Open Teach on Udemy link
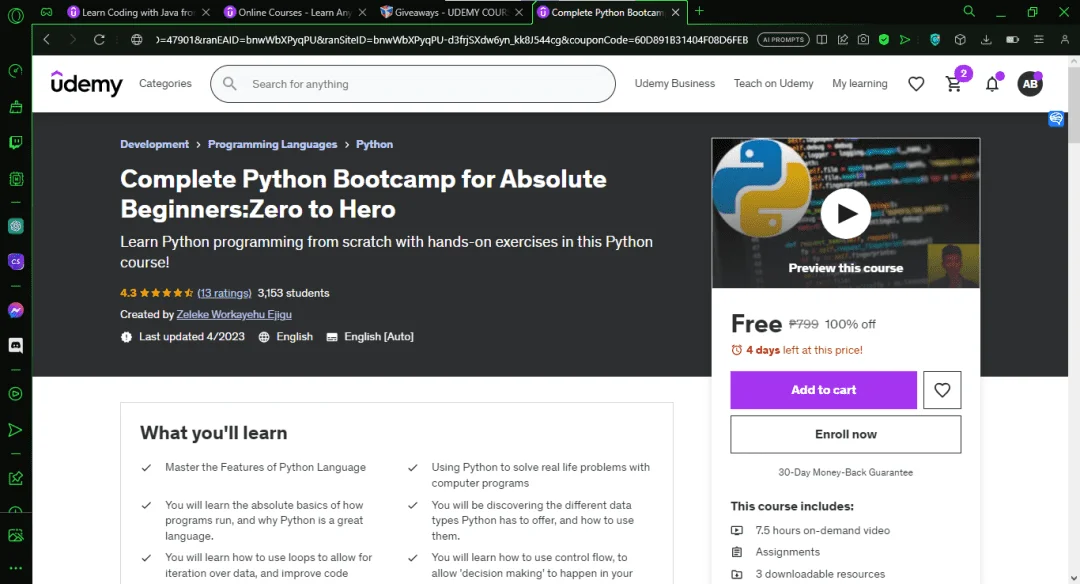Viewport: 1080px width, 584px height. click(773, 83)
